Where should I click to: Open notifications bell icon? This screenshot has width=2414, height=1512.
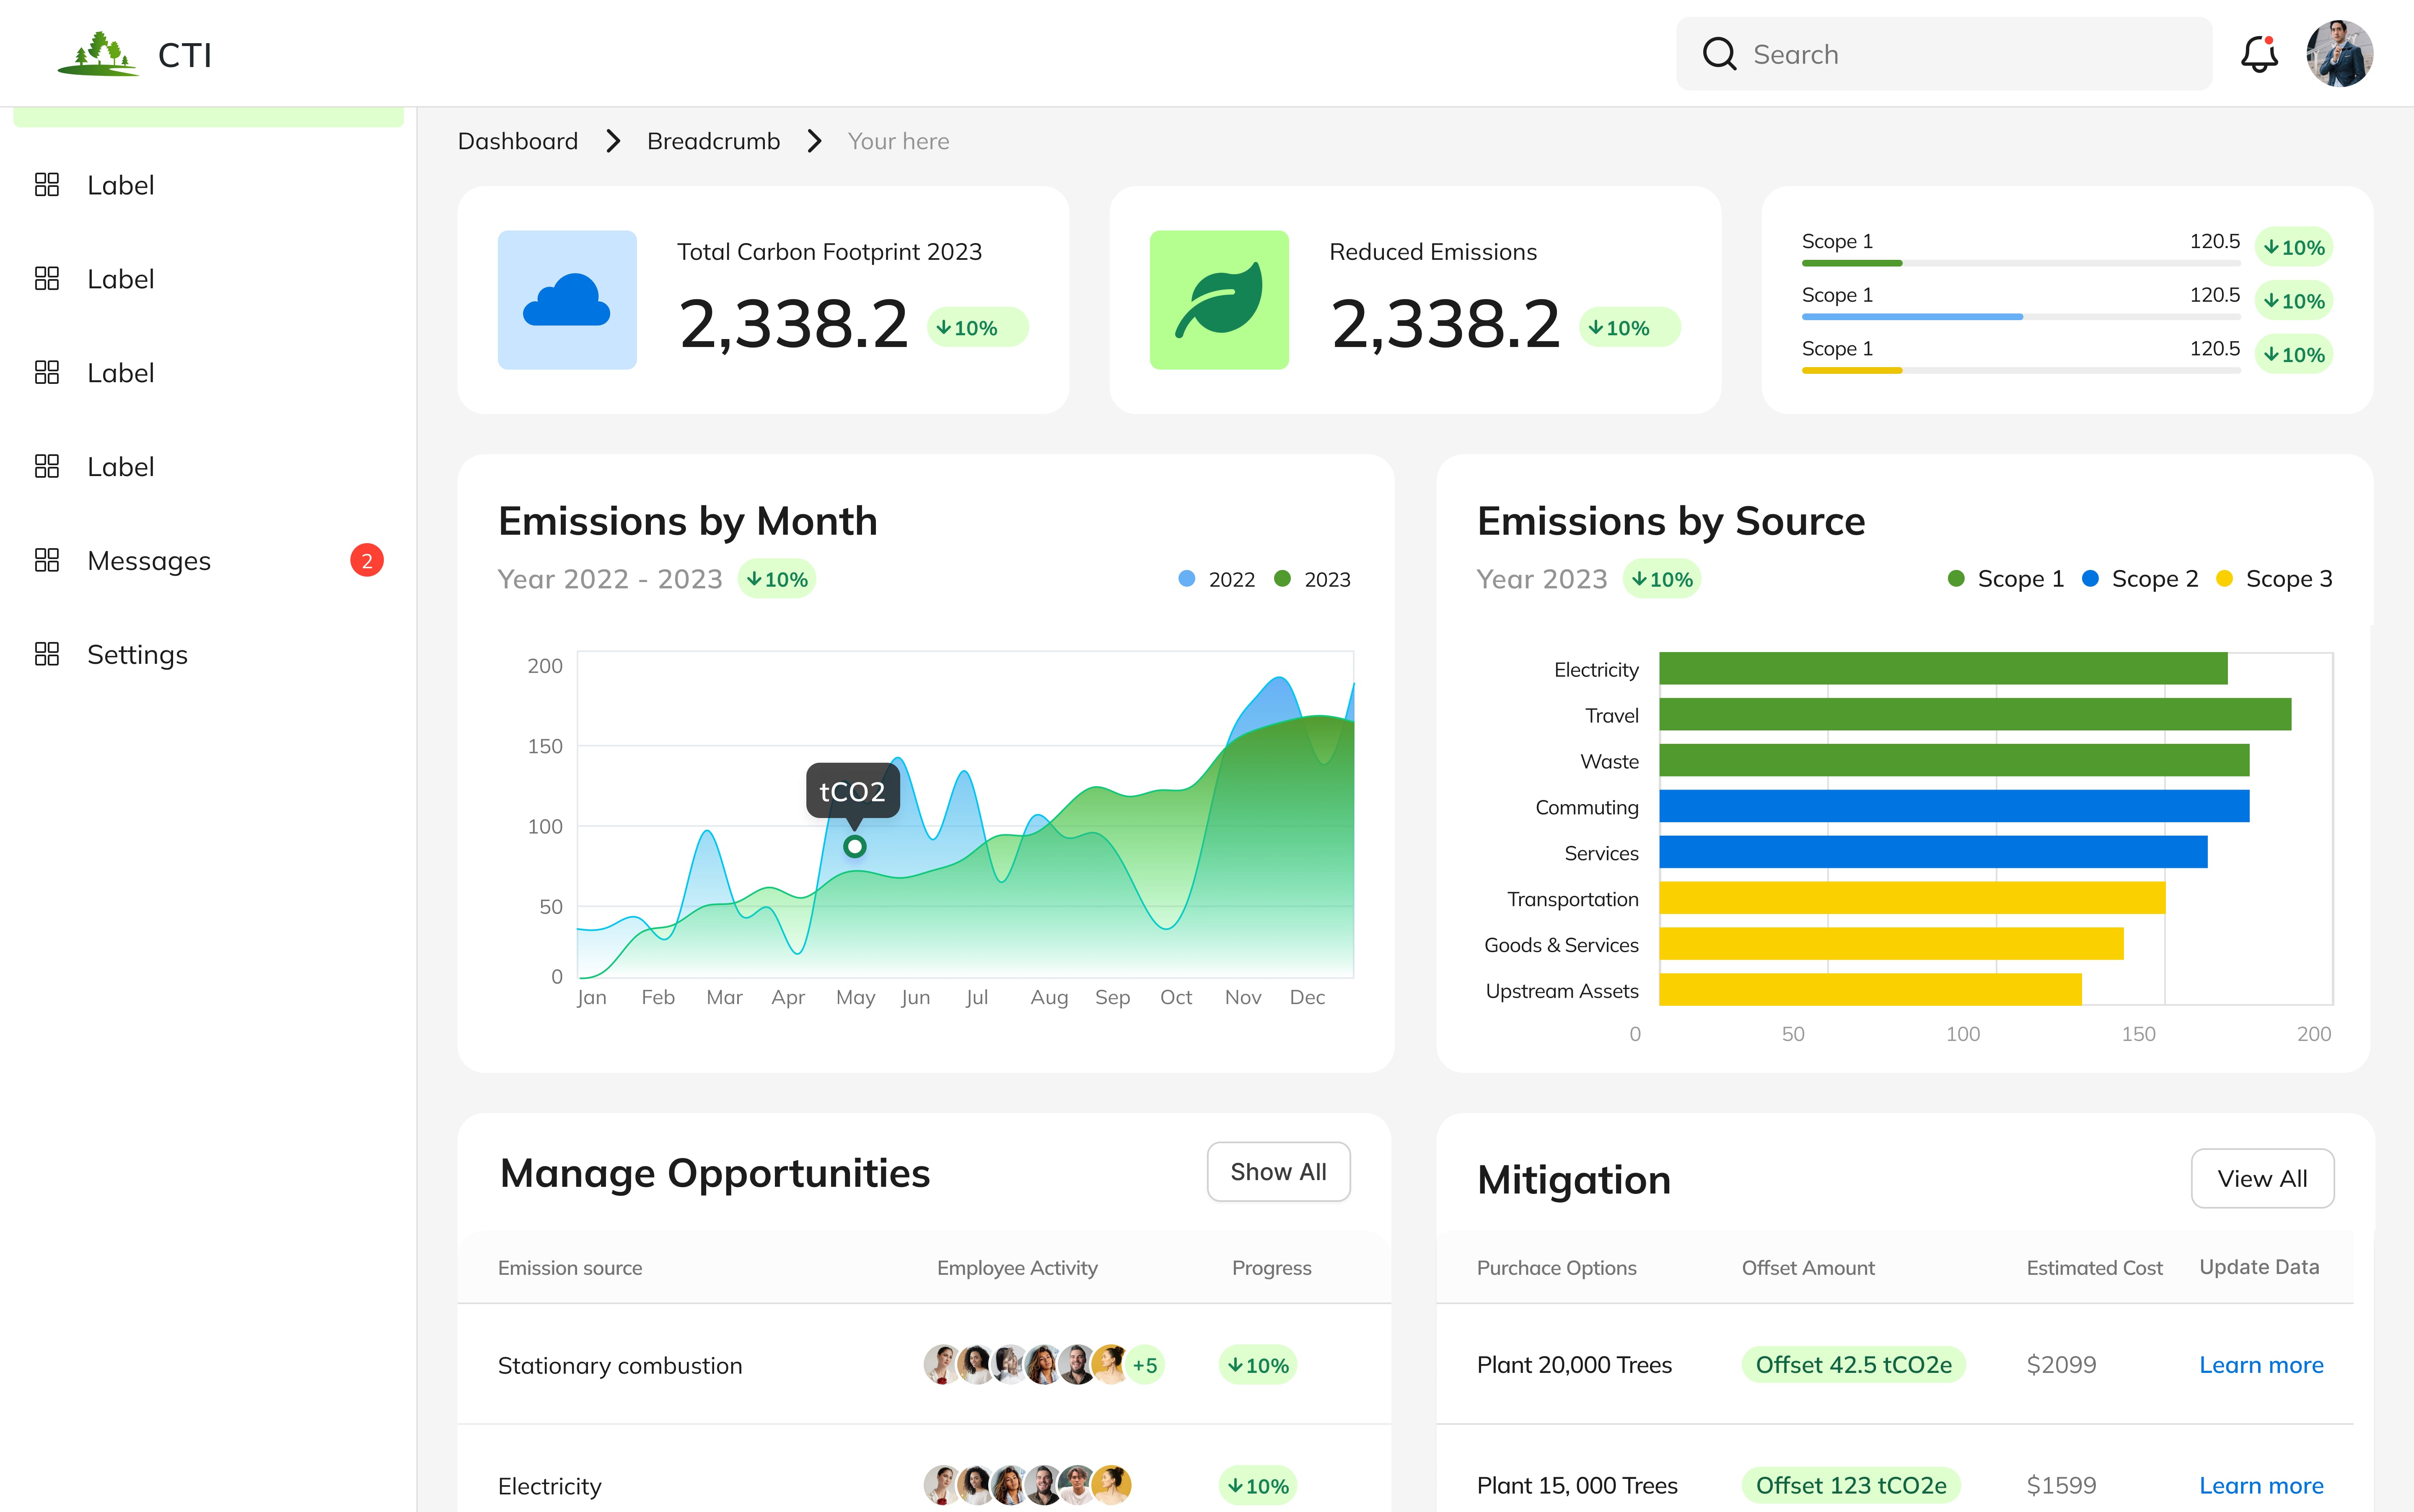tap(2259, 54)
